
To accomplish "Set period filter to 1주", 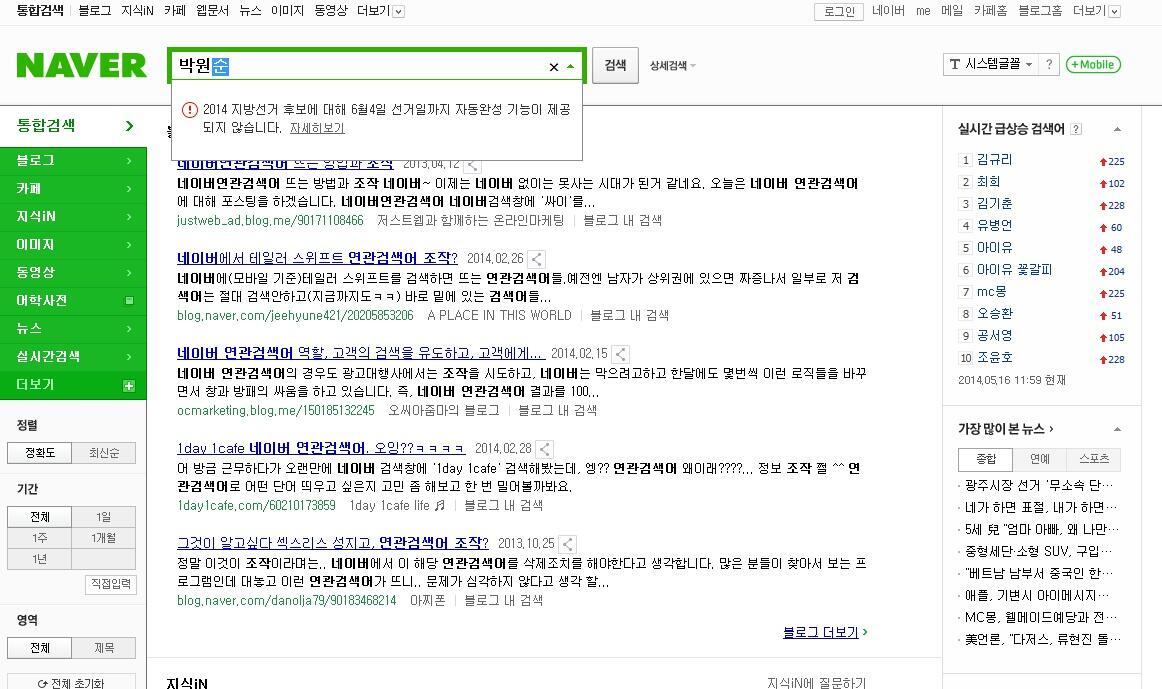I will click(x=39, y=538).
